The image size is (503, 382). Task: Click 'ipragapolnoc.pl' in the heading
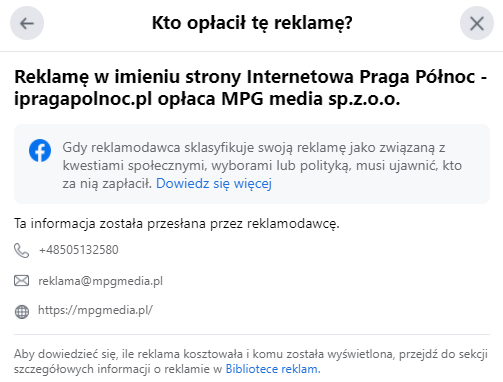[x=83, y=99]
